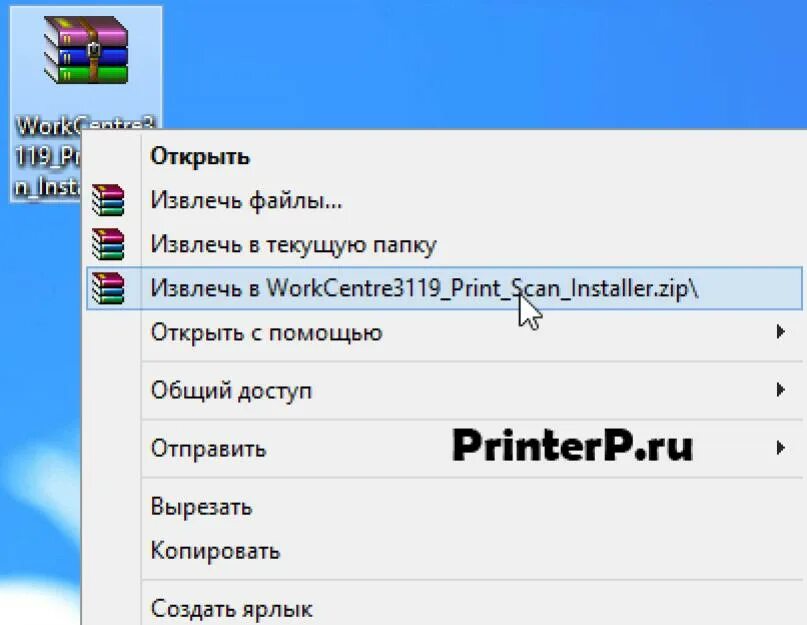Click the WinRAR icon beside Извлечь файлы
807x625 pixels.
pos(108,200)
